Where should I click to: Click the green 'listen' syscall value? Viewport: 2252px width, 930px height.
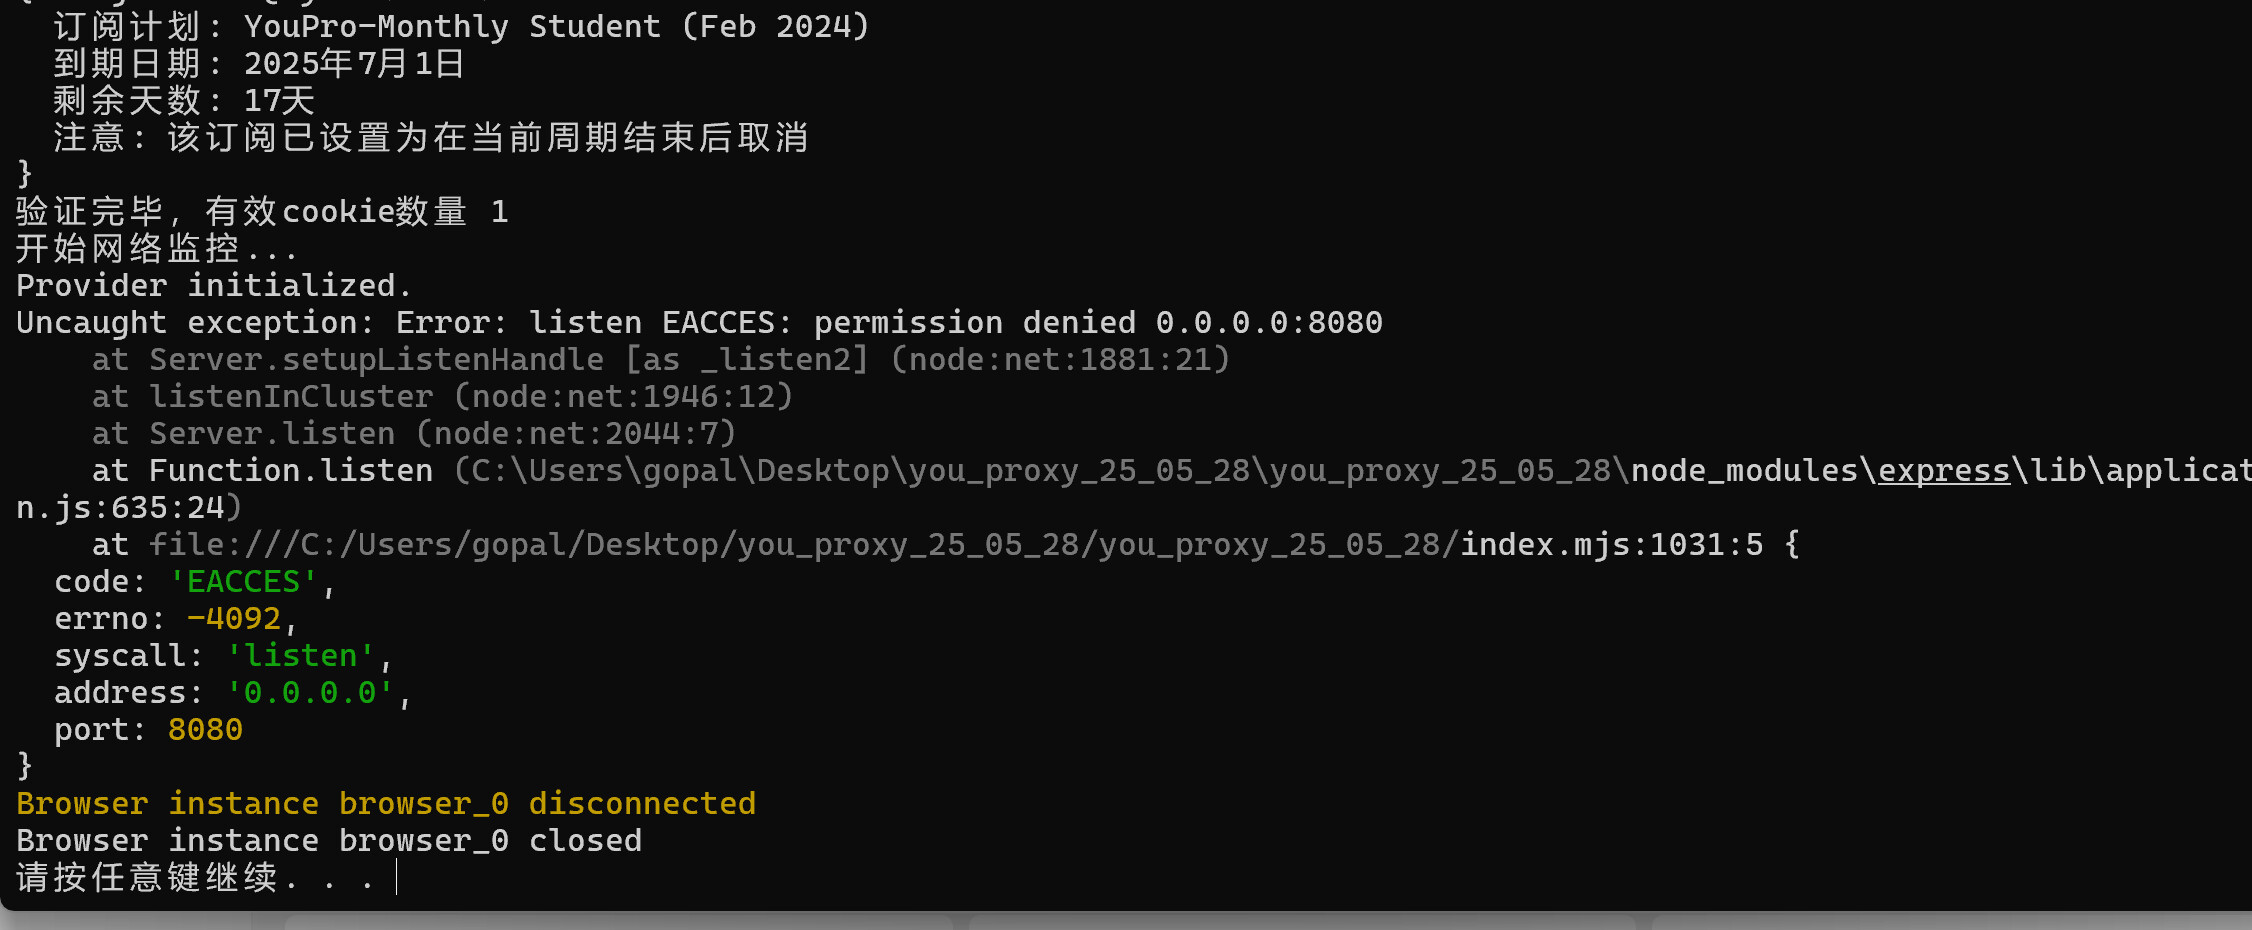coord(301,656)
